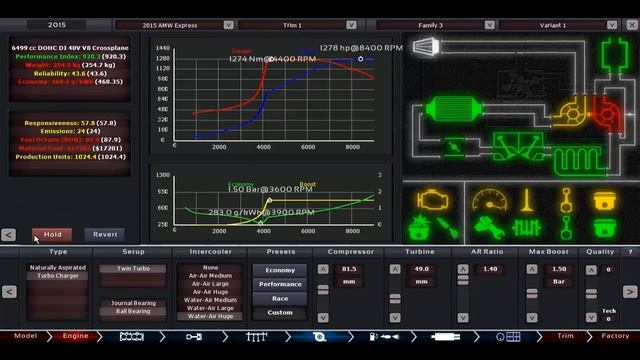The width and height of the screenshot is (640, 360).
Task: Apply the Race preset
Action: click(x=280, y=298)
